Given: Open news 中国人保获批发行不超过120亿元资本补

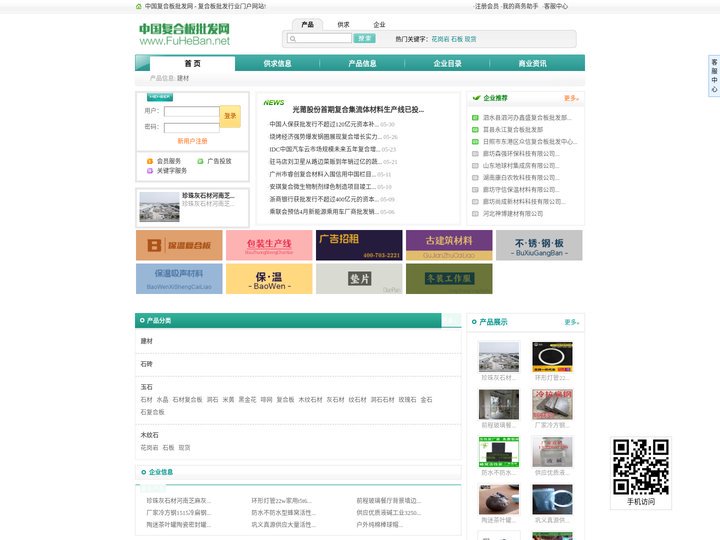Looking at the screenshot, I should 324,124.
